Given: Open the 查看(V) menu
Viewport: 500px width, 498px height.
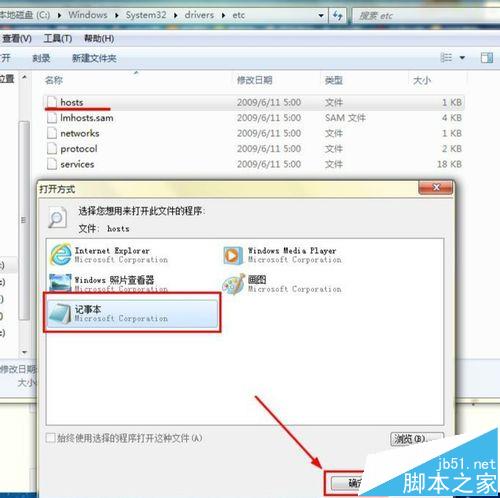Looking at the screenshot, I should 17,39.
